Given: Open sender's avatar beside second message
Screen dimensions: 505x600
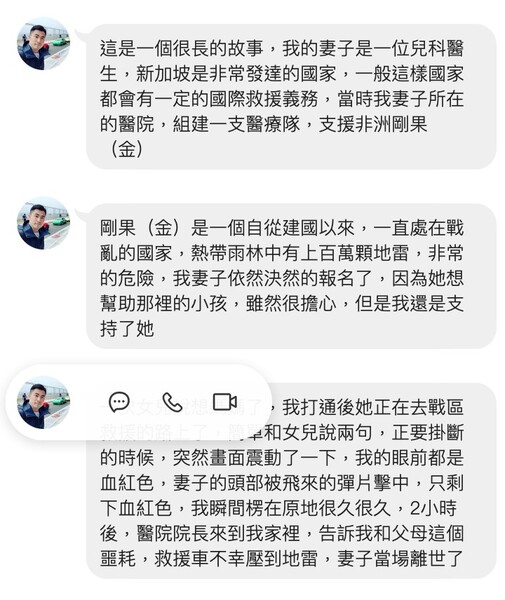Looking at the screenshot, I should tap(44, 223).
